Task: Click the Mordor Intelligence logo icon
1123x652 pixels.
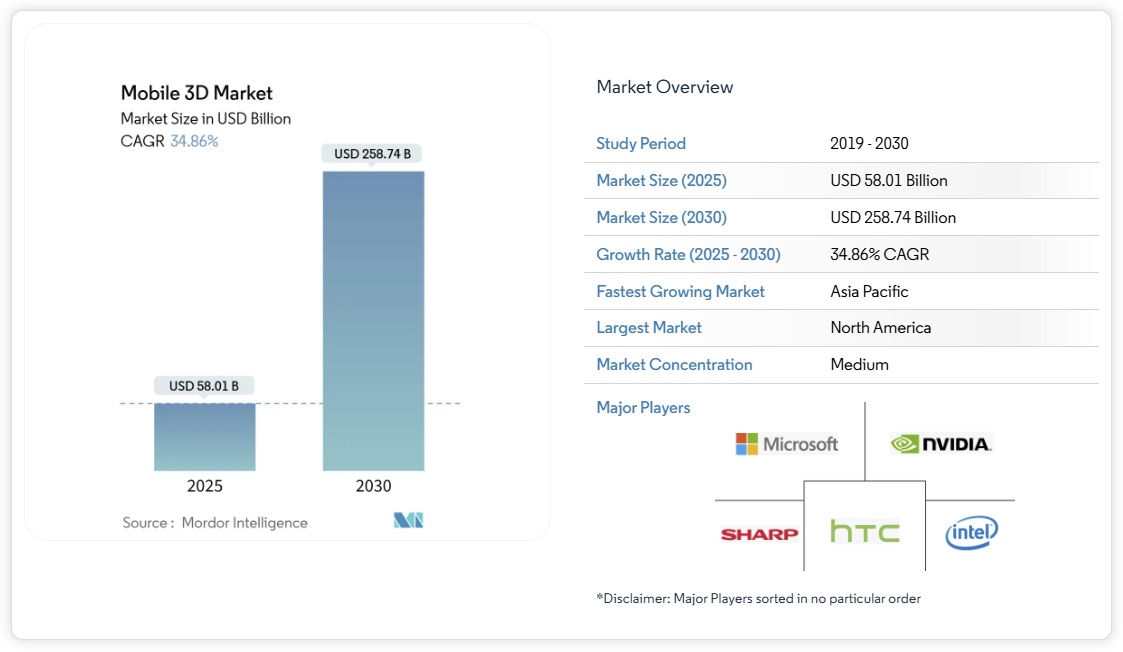Action: pyautogui.click(x=409, y=521)
